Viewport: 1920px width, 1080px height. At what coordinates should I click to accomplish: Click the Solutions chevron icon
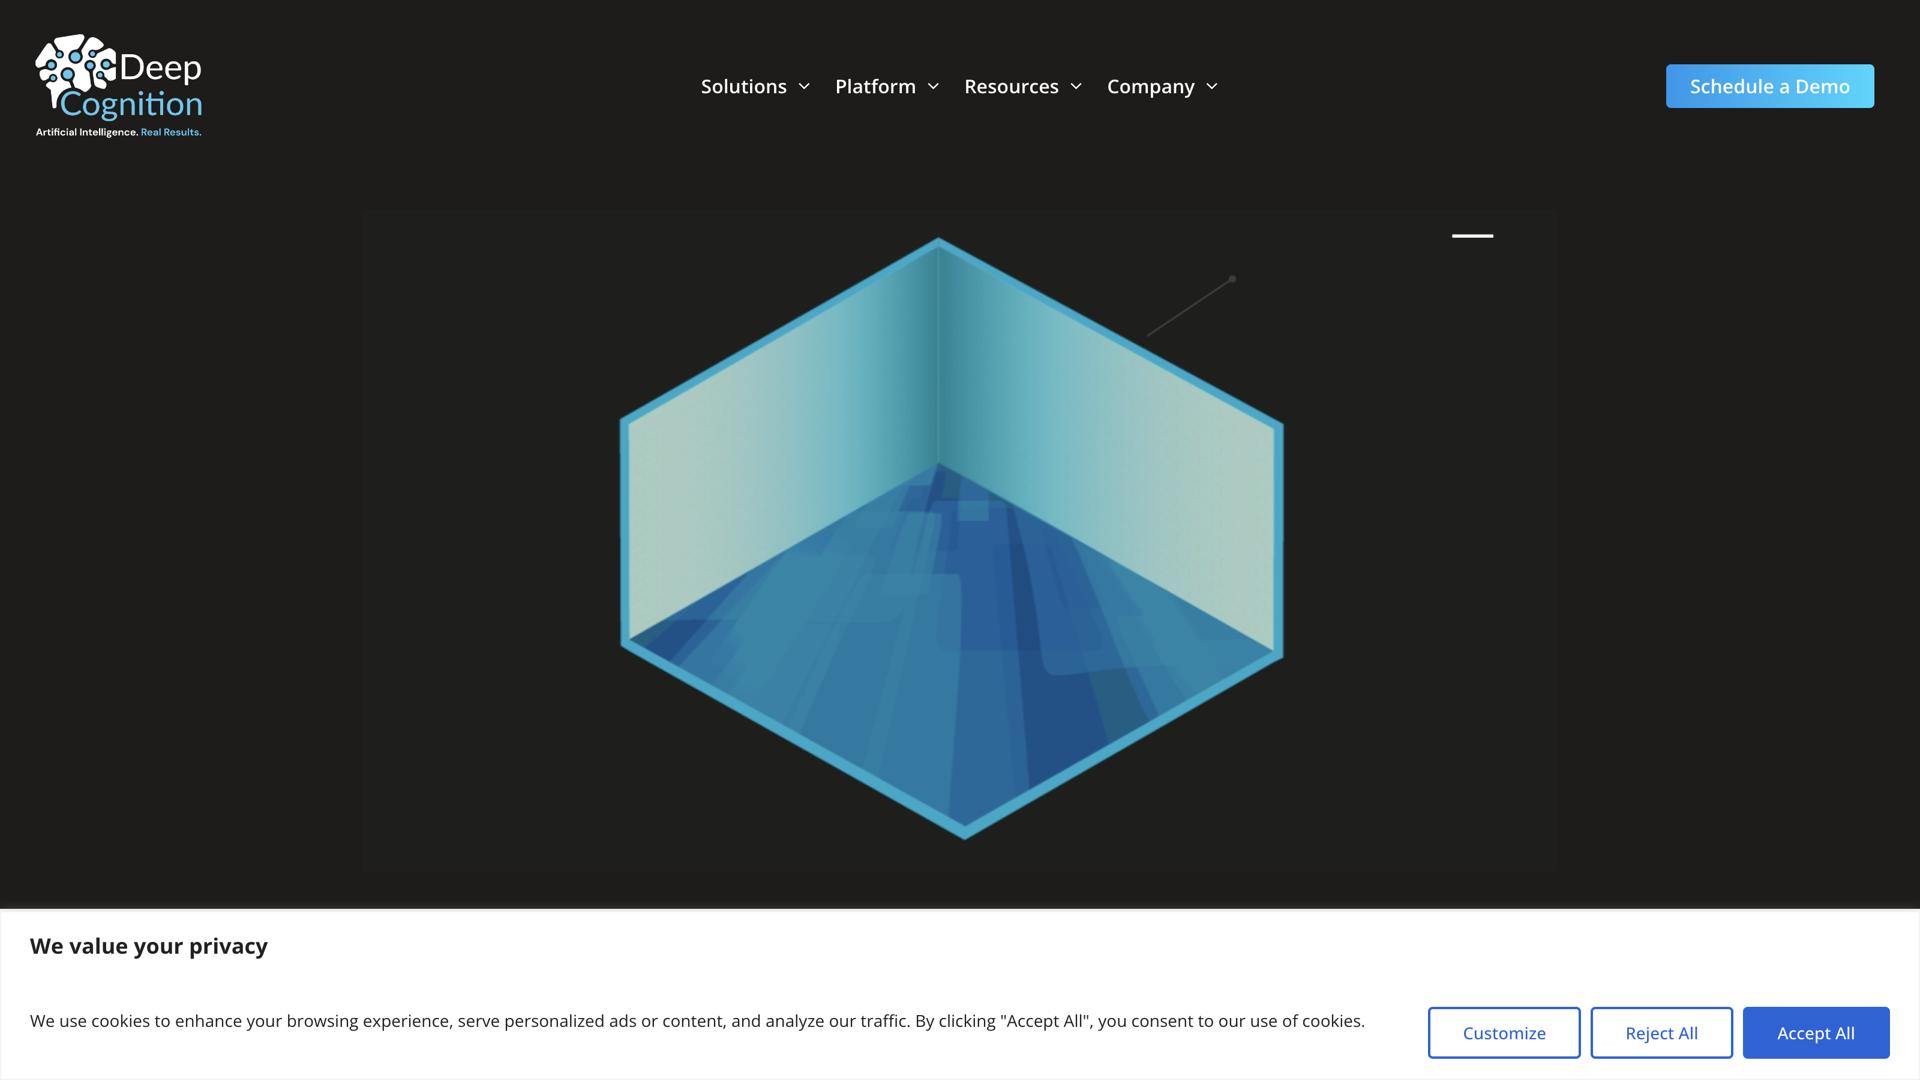click(x=806, y=86)
